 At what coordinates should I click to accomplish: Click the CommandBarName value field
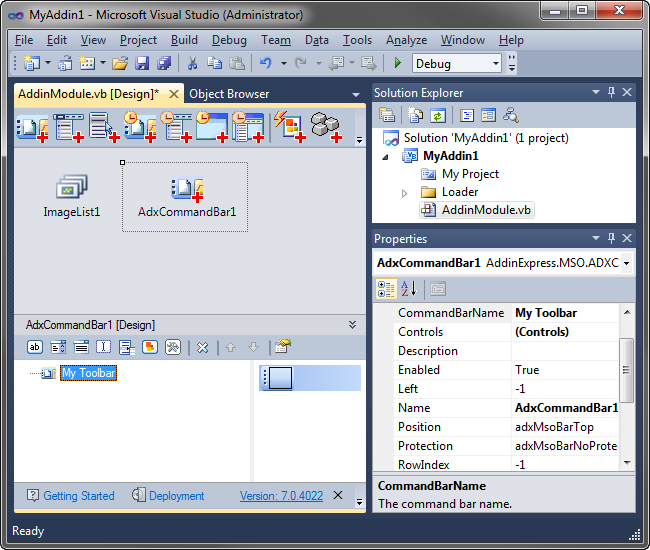coord(565,313)
